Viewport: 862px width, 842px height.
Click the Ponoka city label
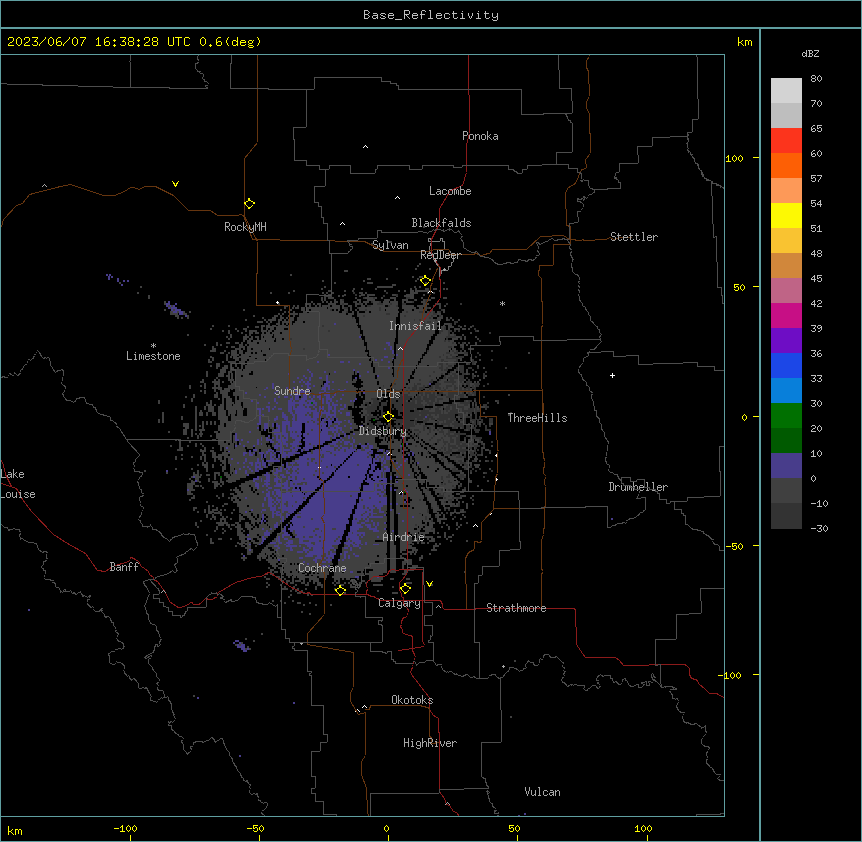pos(480,136)
